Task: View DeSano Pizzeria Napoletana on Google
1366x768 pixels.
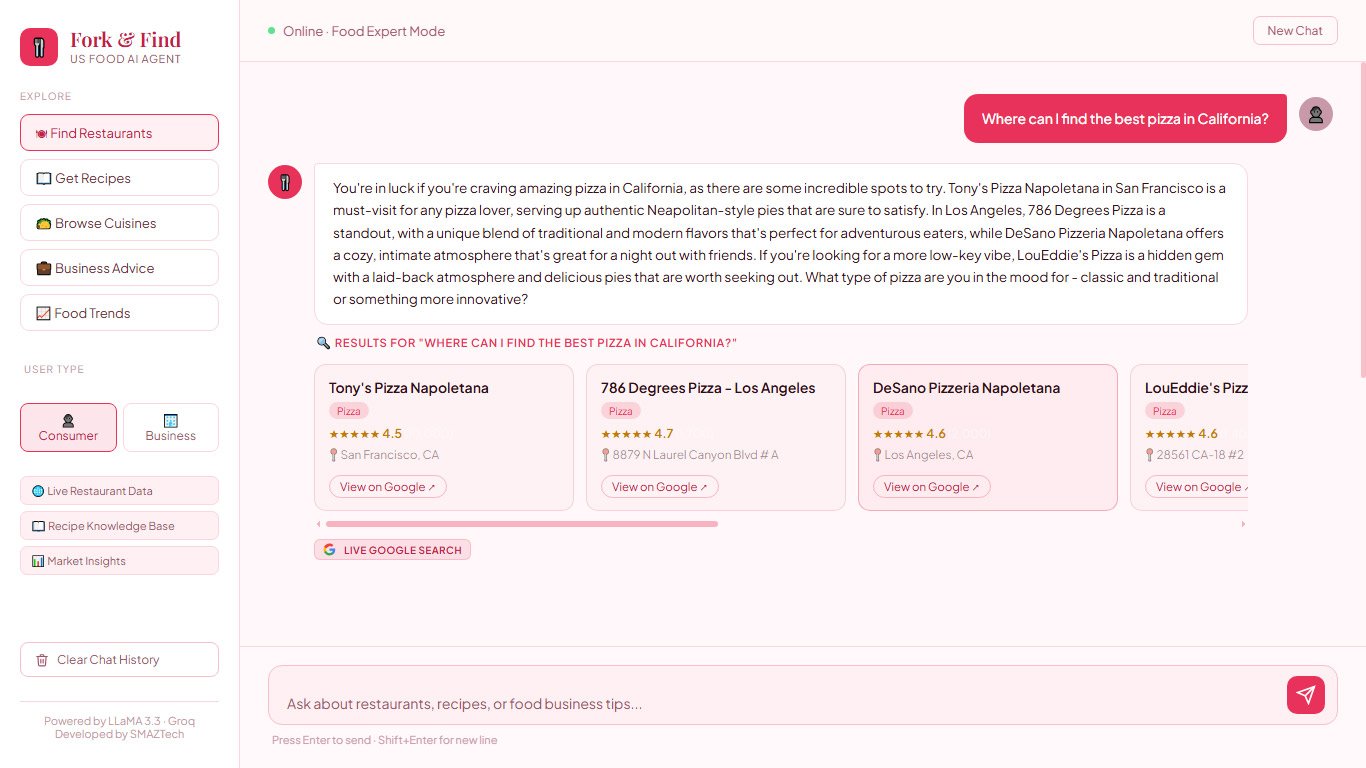Action: pos(932,487)
